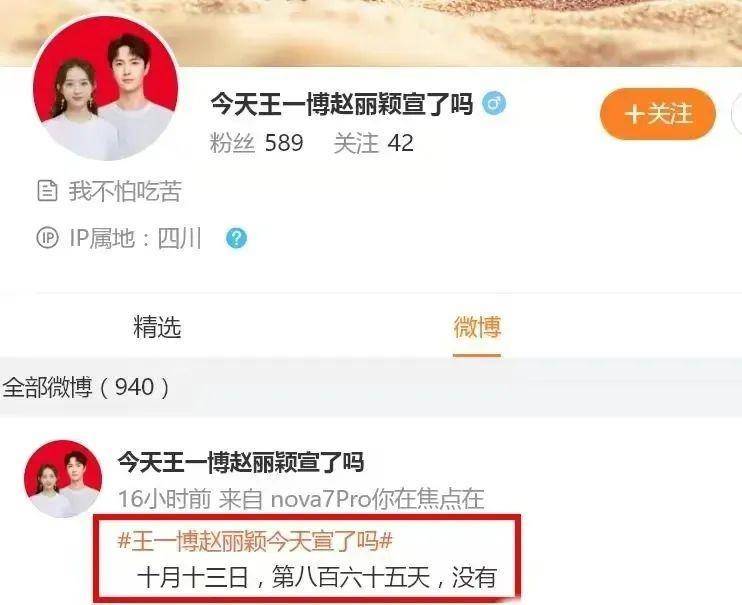Click the post source nova7Pro你在焦点在
This screenshot has height=605, width=742.
click(377, 499)
